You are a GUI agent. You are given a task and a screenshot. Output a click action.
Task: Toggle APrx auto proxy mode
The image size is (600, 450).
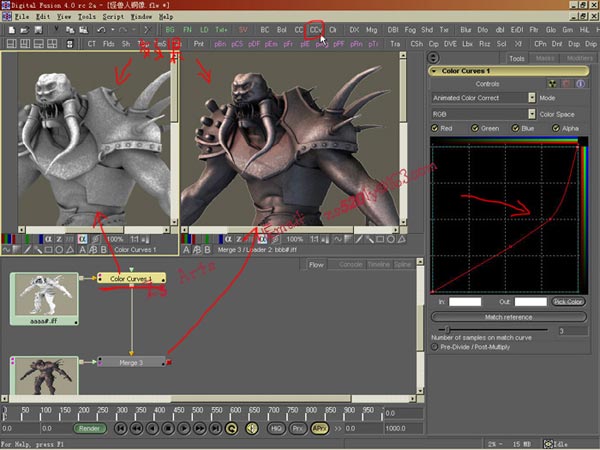320,429
